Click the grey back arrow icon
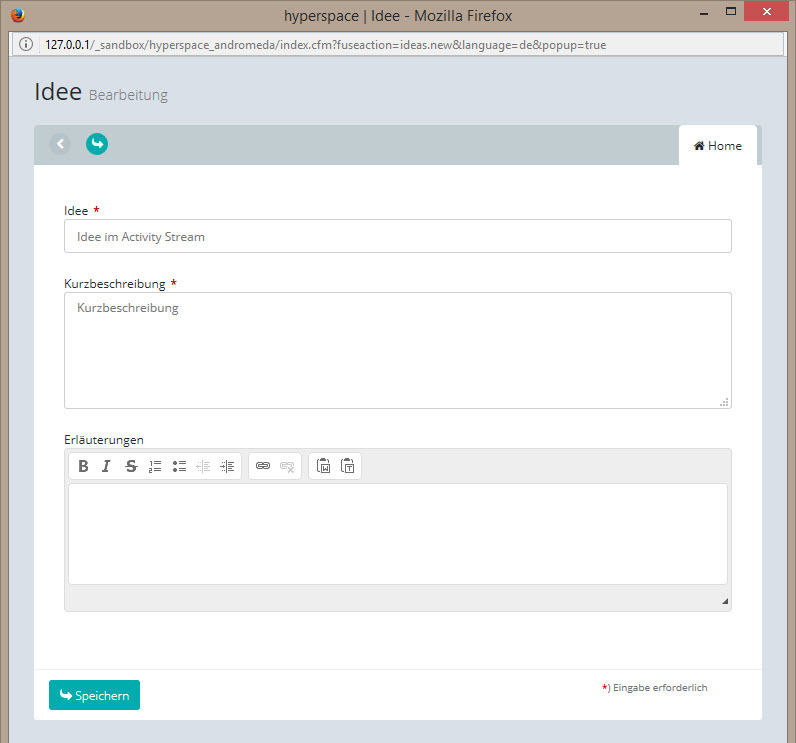The width and height of the screenshot is (796, 743). pyautogui.click(x=60, y=144)
